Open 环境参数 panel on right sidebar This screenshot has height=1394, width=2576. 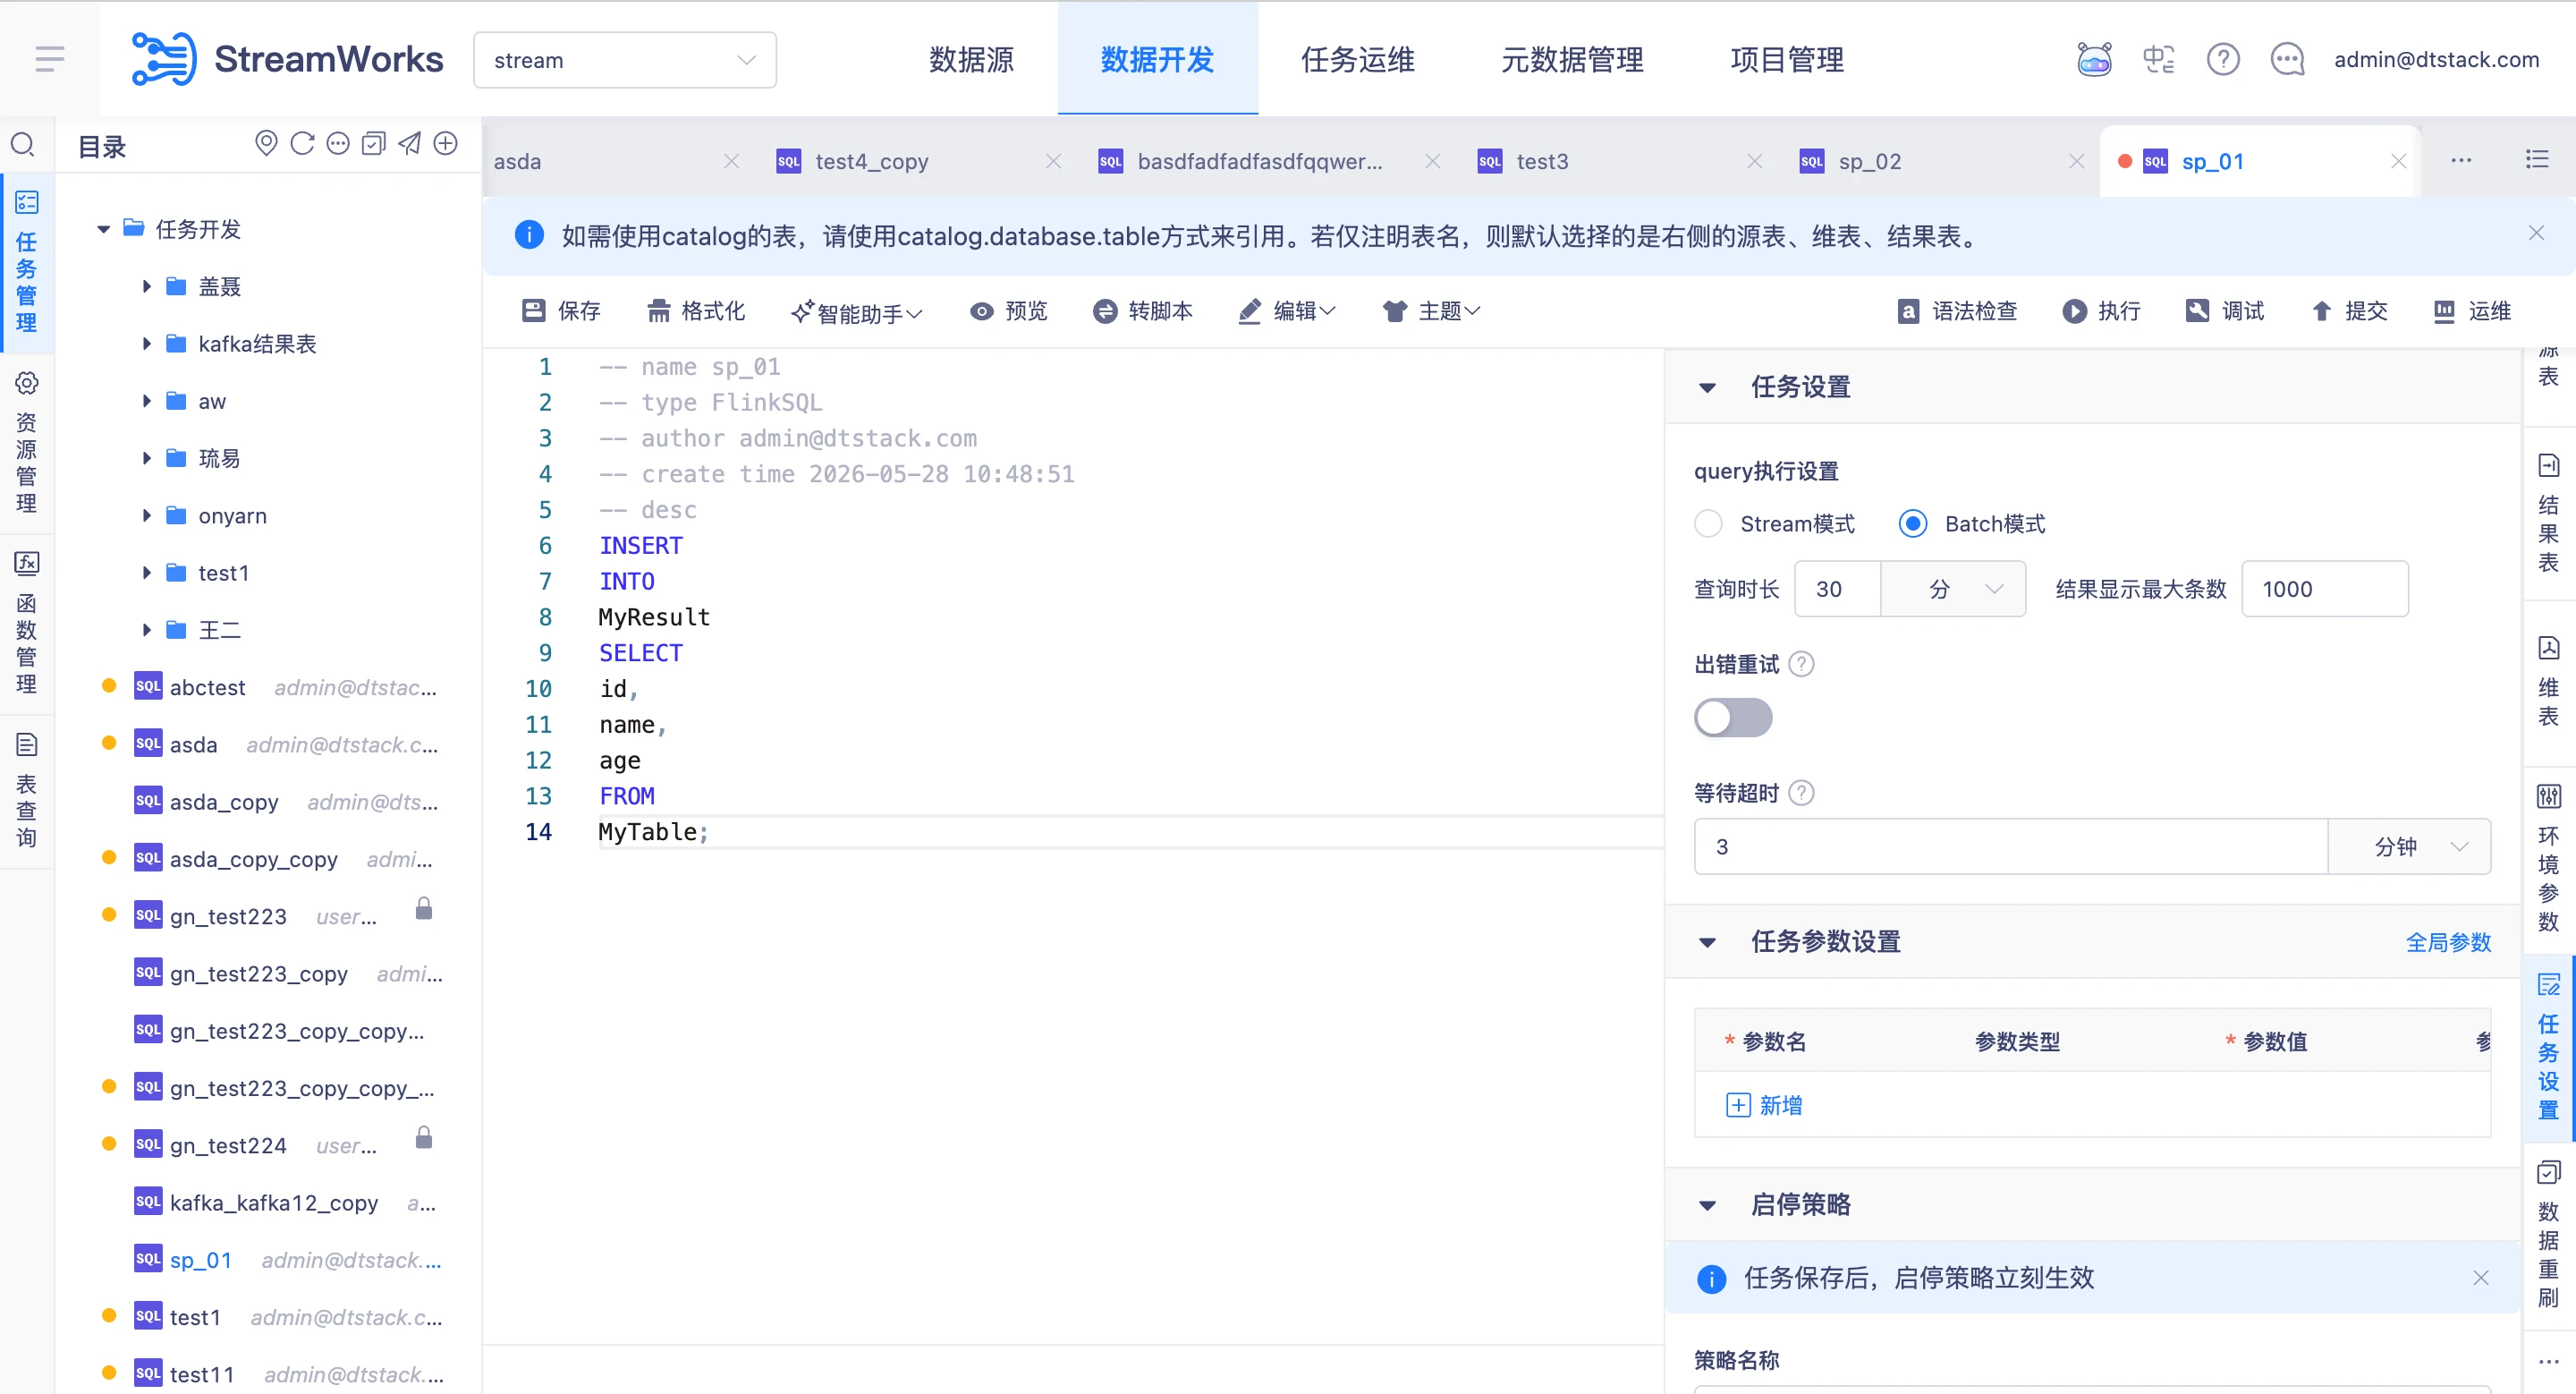(x=2548, y=859)
